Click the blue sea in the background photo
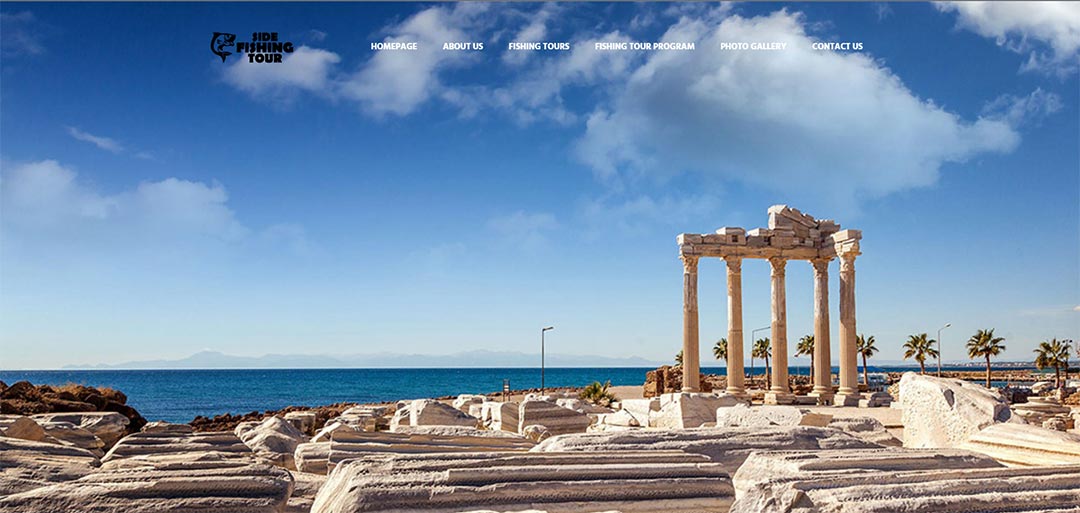Screen dimensions: 1080x513 click(x=350, y=387)
